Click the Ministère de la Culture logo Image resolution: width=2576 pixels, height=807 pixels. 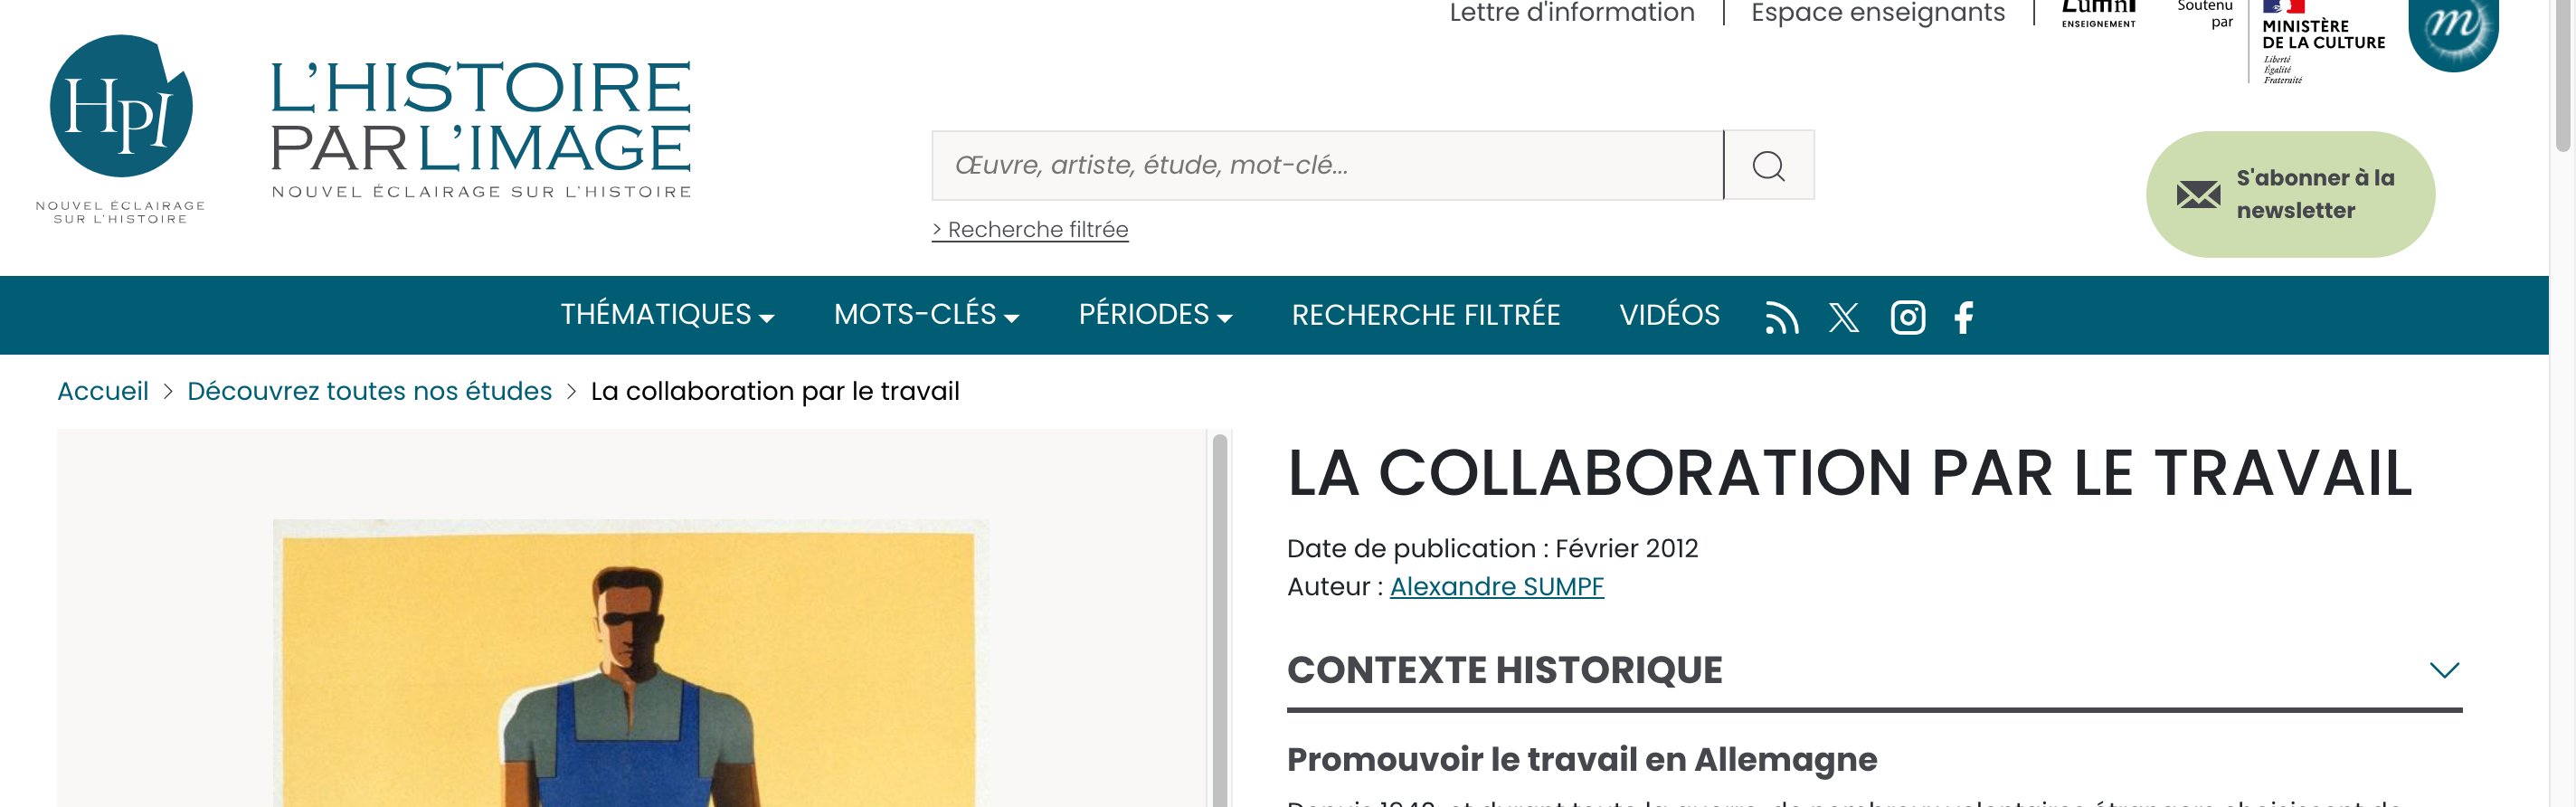pos(2321,42)
